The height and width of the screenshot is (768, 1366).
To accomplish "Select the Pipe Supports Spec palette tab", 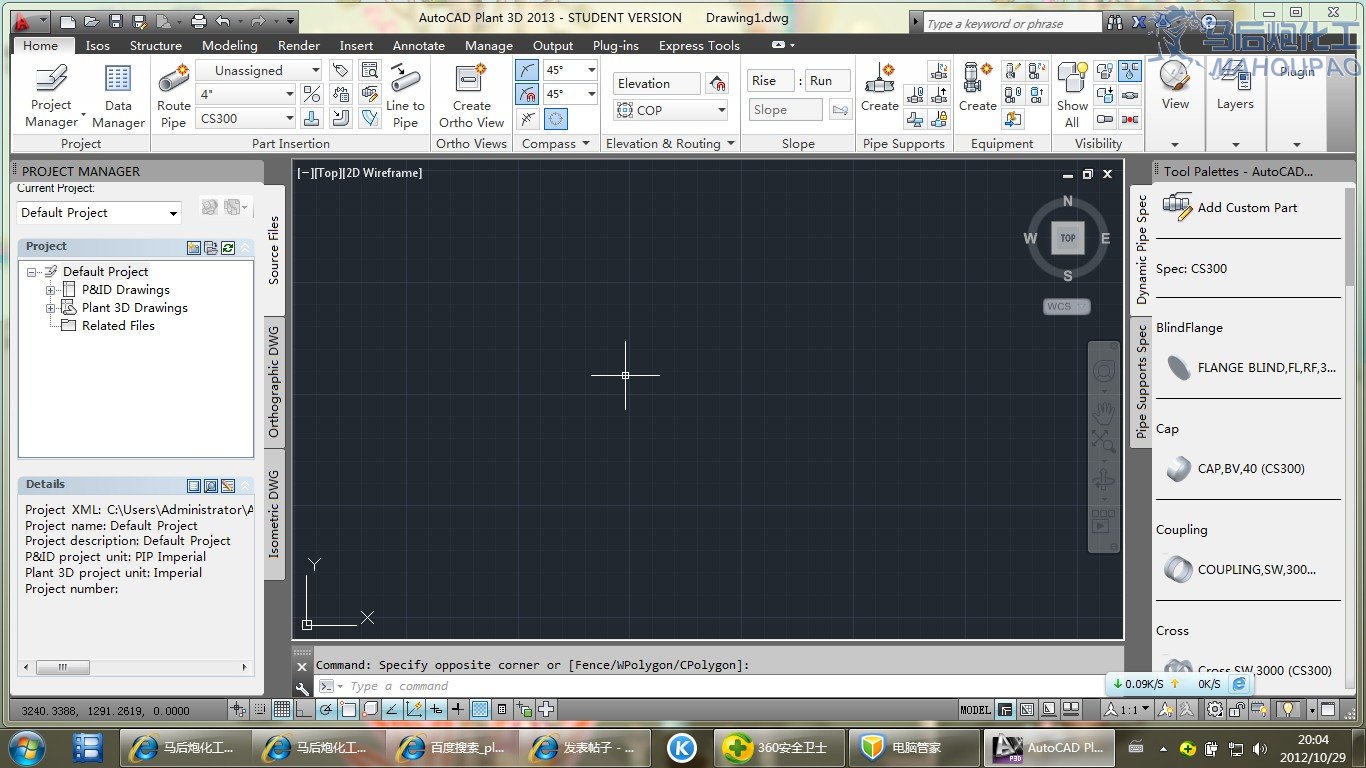I will (x=1142, y=383).
